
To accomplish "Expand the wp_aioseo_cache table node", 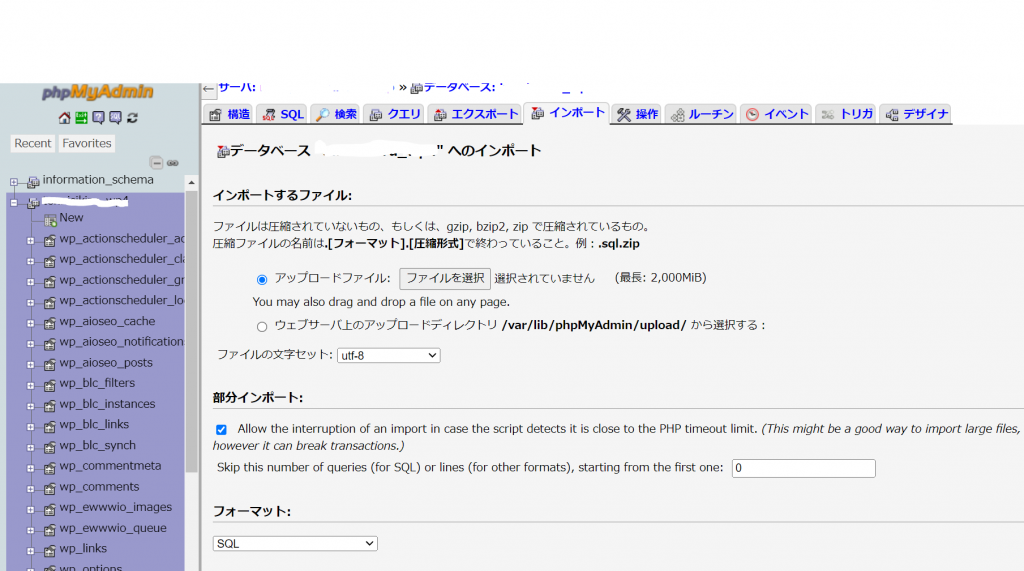I will (x=30, y=323).
